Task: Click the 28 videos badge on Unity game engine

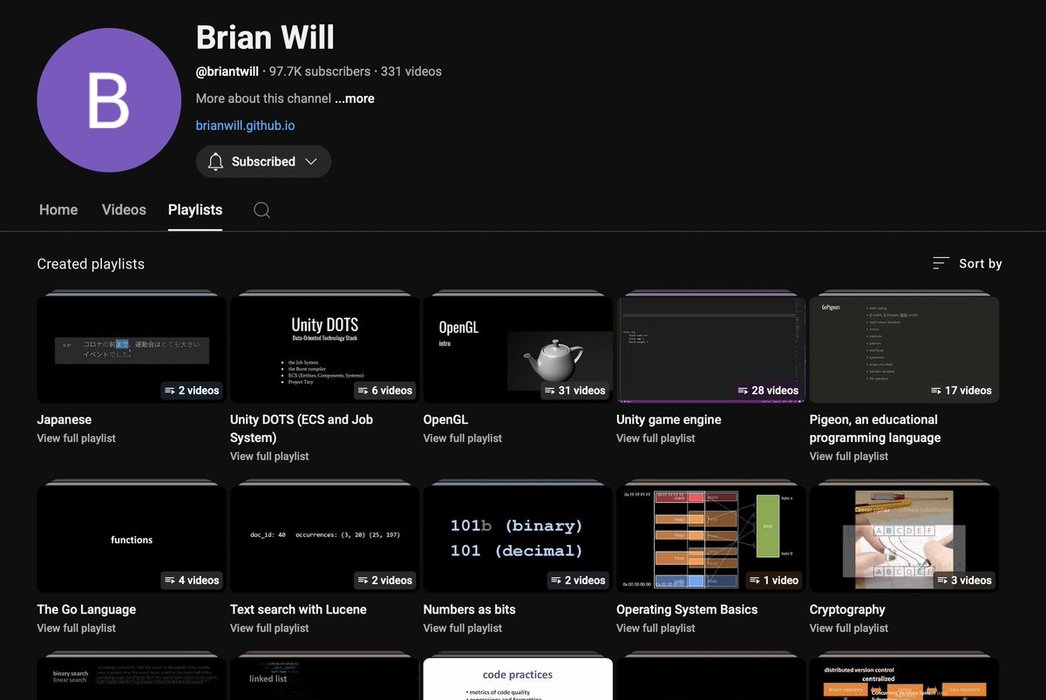Action: (768, 391)
